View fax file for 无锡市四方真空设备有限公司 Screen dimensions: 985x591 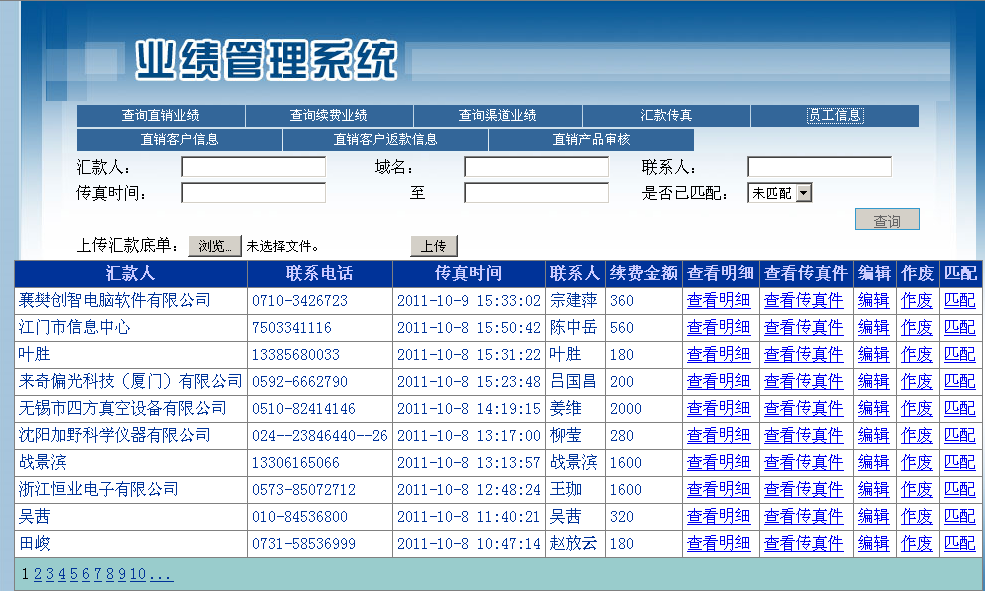803,409
